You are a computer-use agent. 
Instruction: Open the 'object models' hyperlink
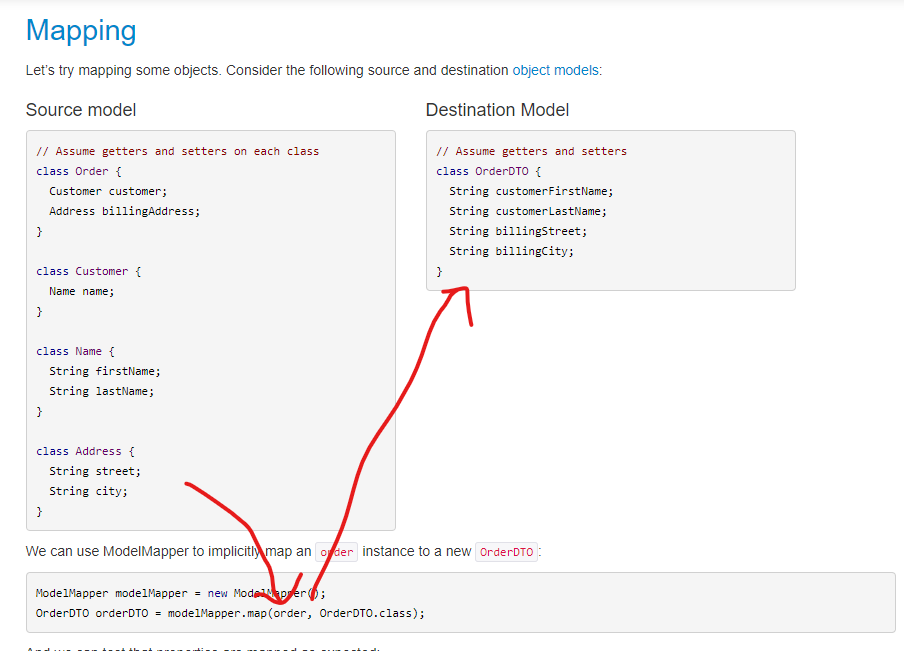click(555, 70)
